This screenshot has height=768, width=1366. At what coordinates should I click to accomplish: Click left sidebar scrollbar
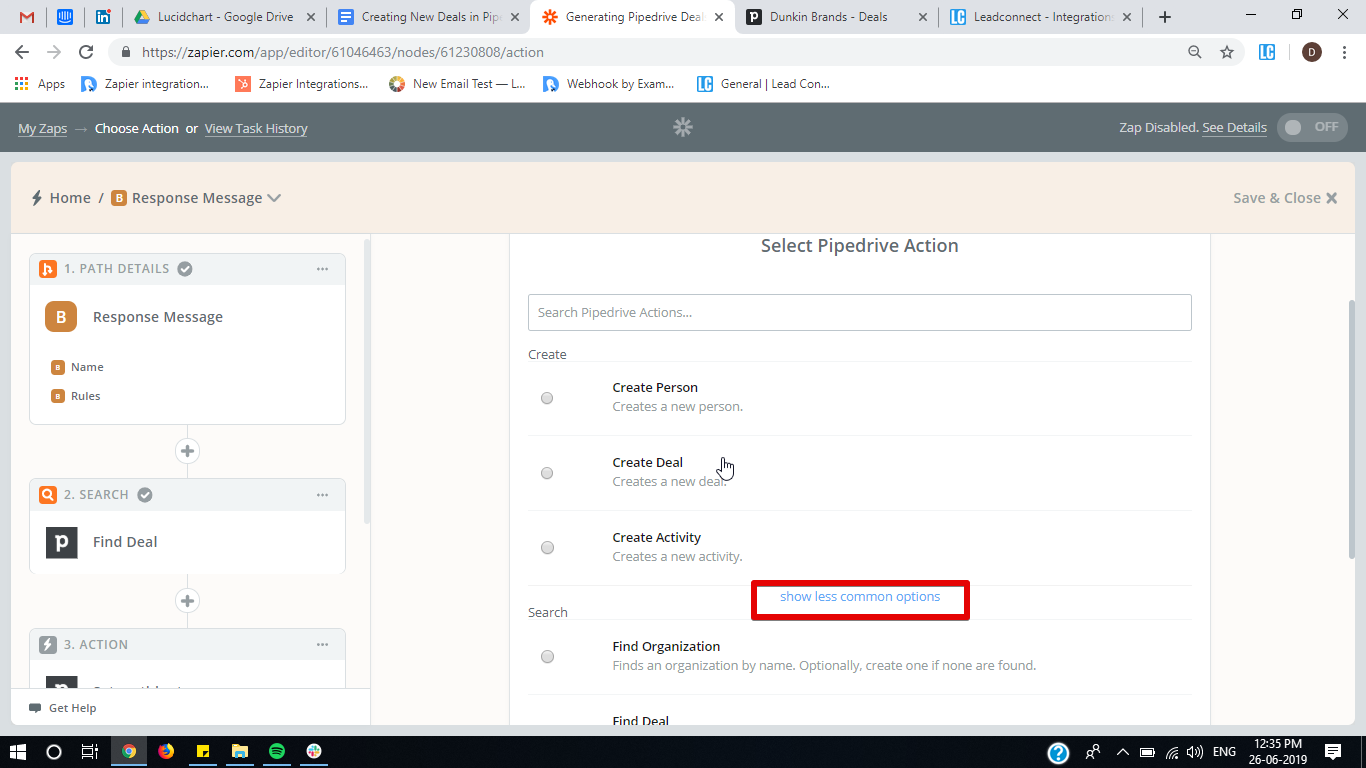366,380
